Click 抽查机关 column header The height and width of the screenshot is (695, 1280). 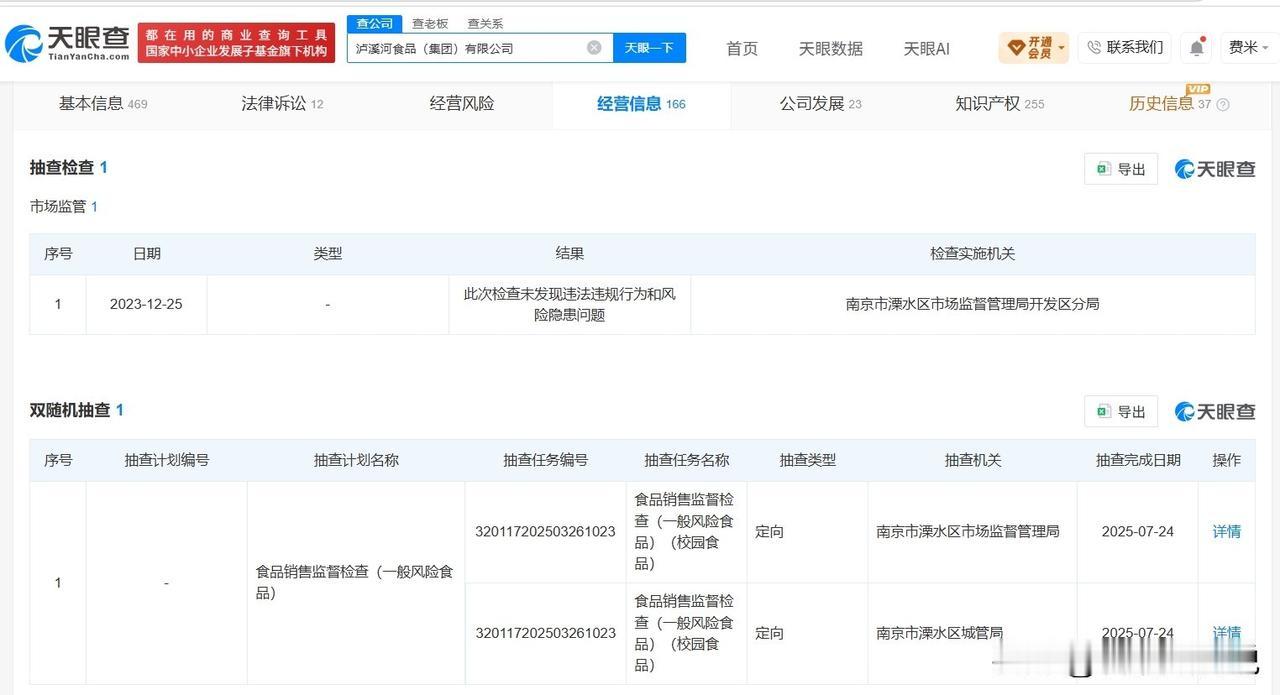pyautogui.click(x=972, y=460)
